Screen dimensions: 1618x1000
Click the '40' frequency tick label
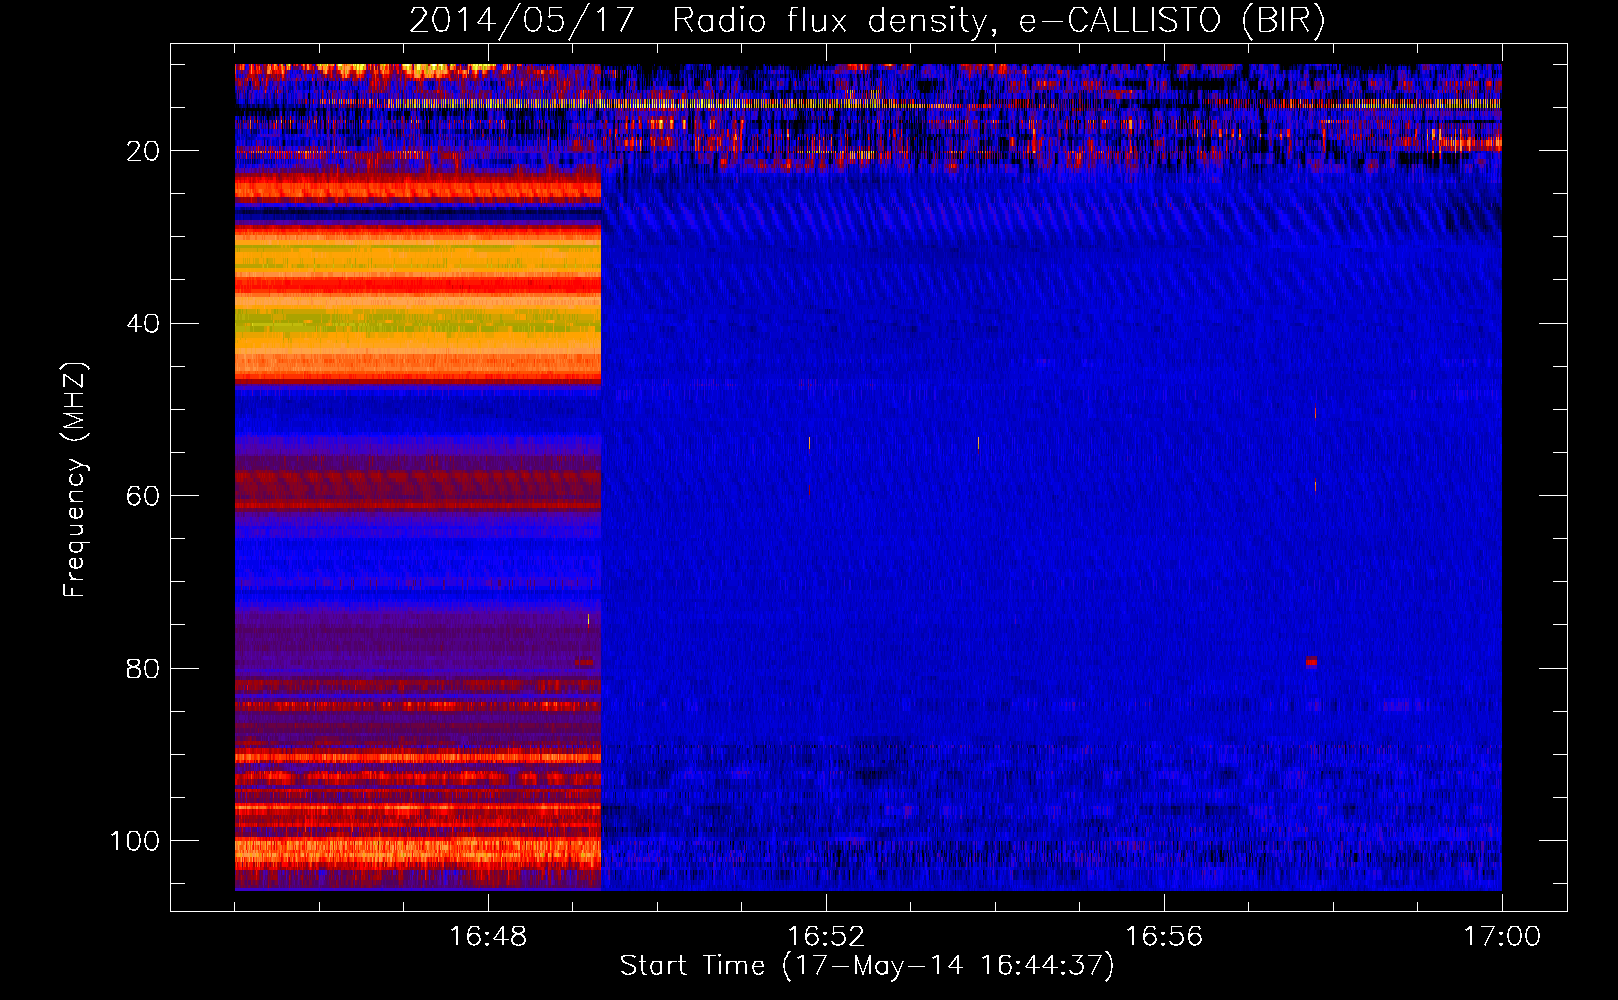click(x=143, y=324)
